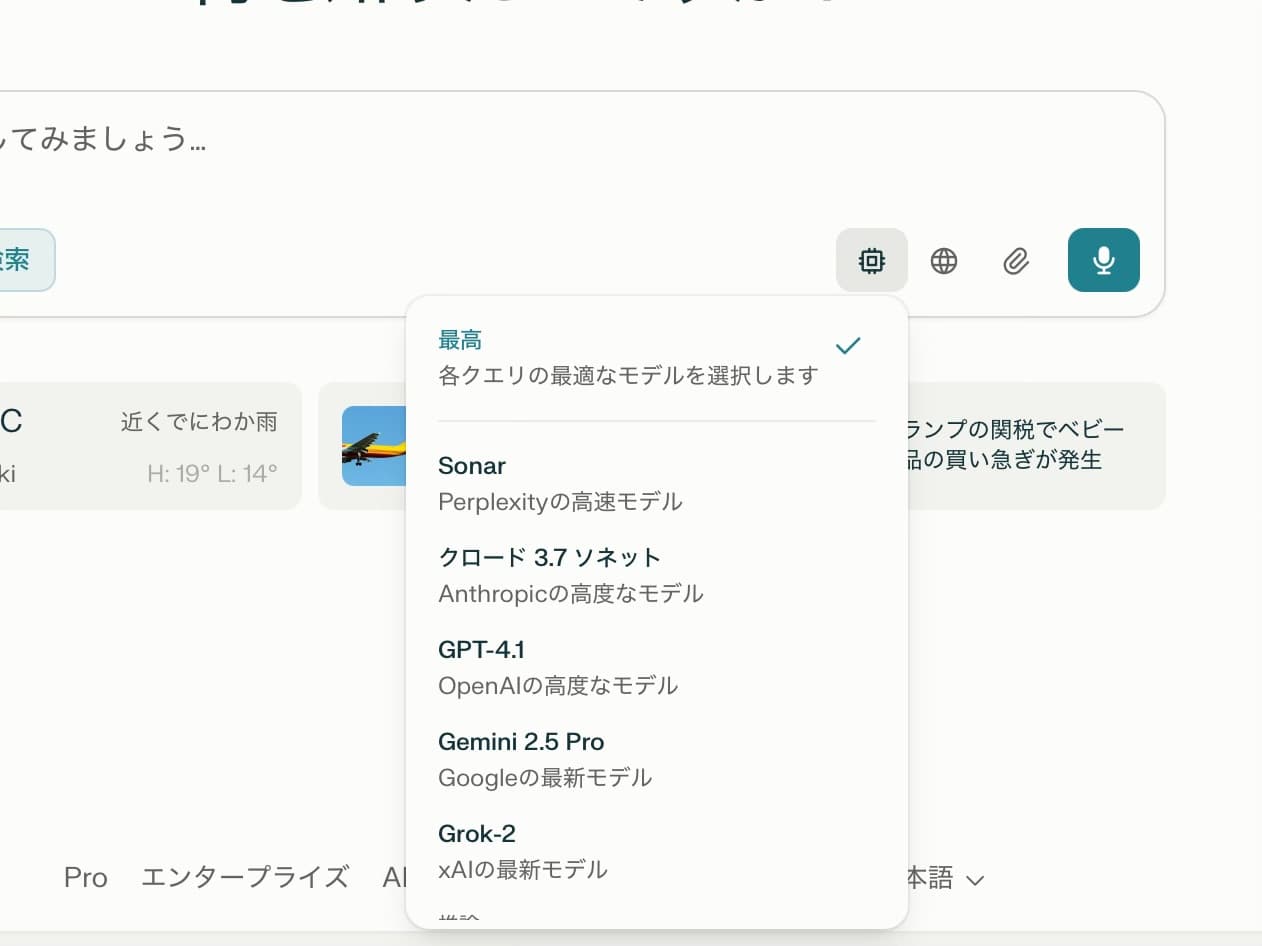Open the Pro footer link

click(86, 877)
